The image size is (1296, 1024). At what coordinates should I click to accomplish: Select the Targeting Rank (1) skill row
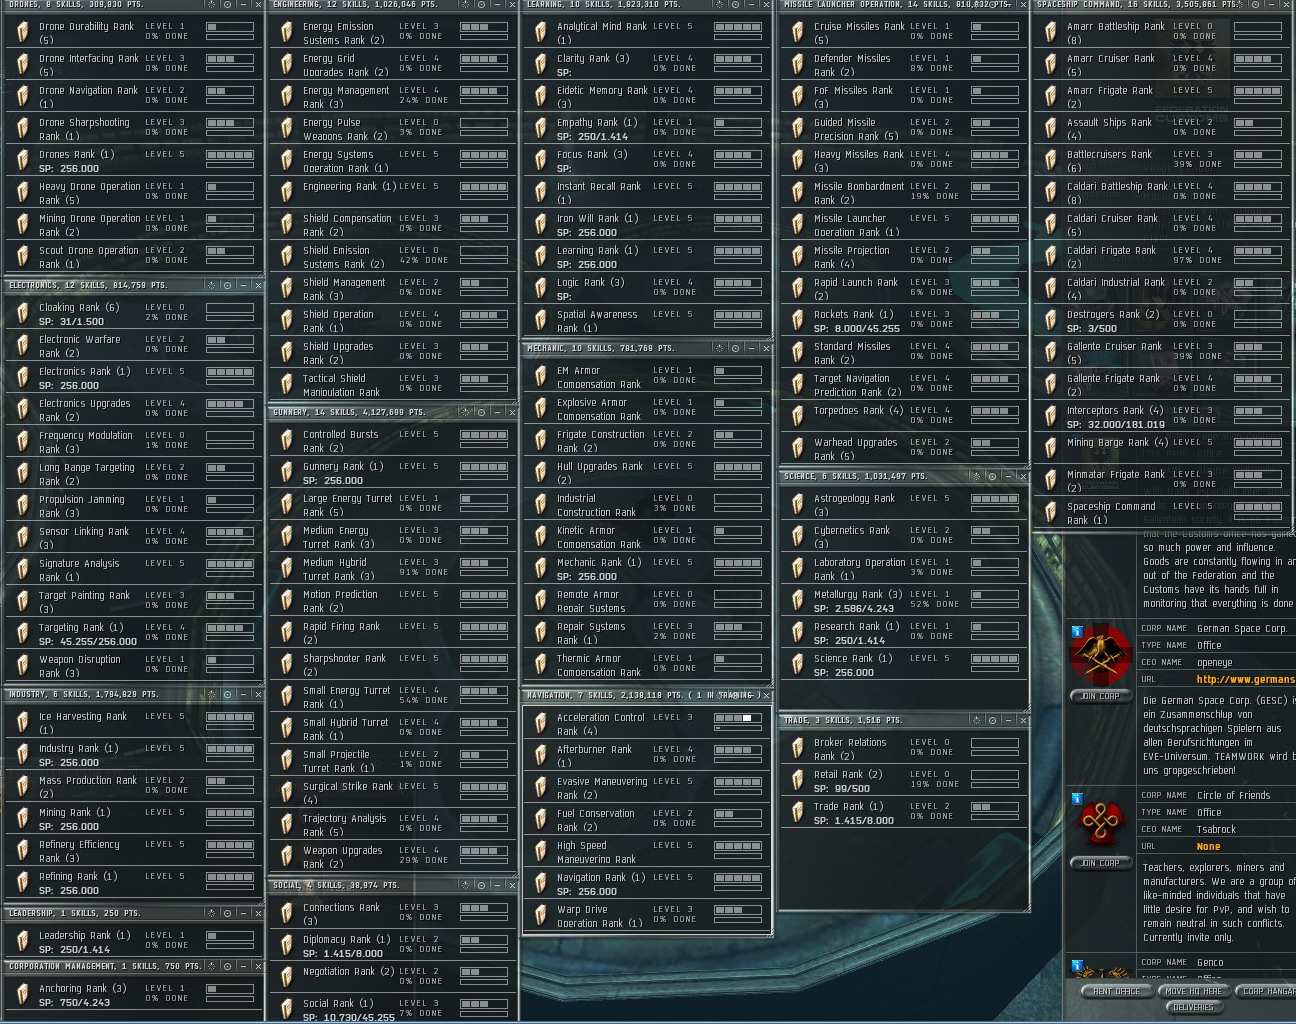click(x=134, y=634)
